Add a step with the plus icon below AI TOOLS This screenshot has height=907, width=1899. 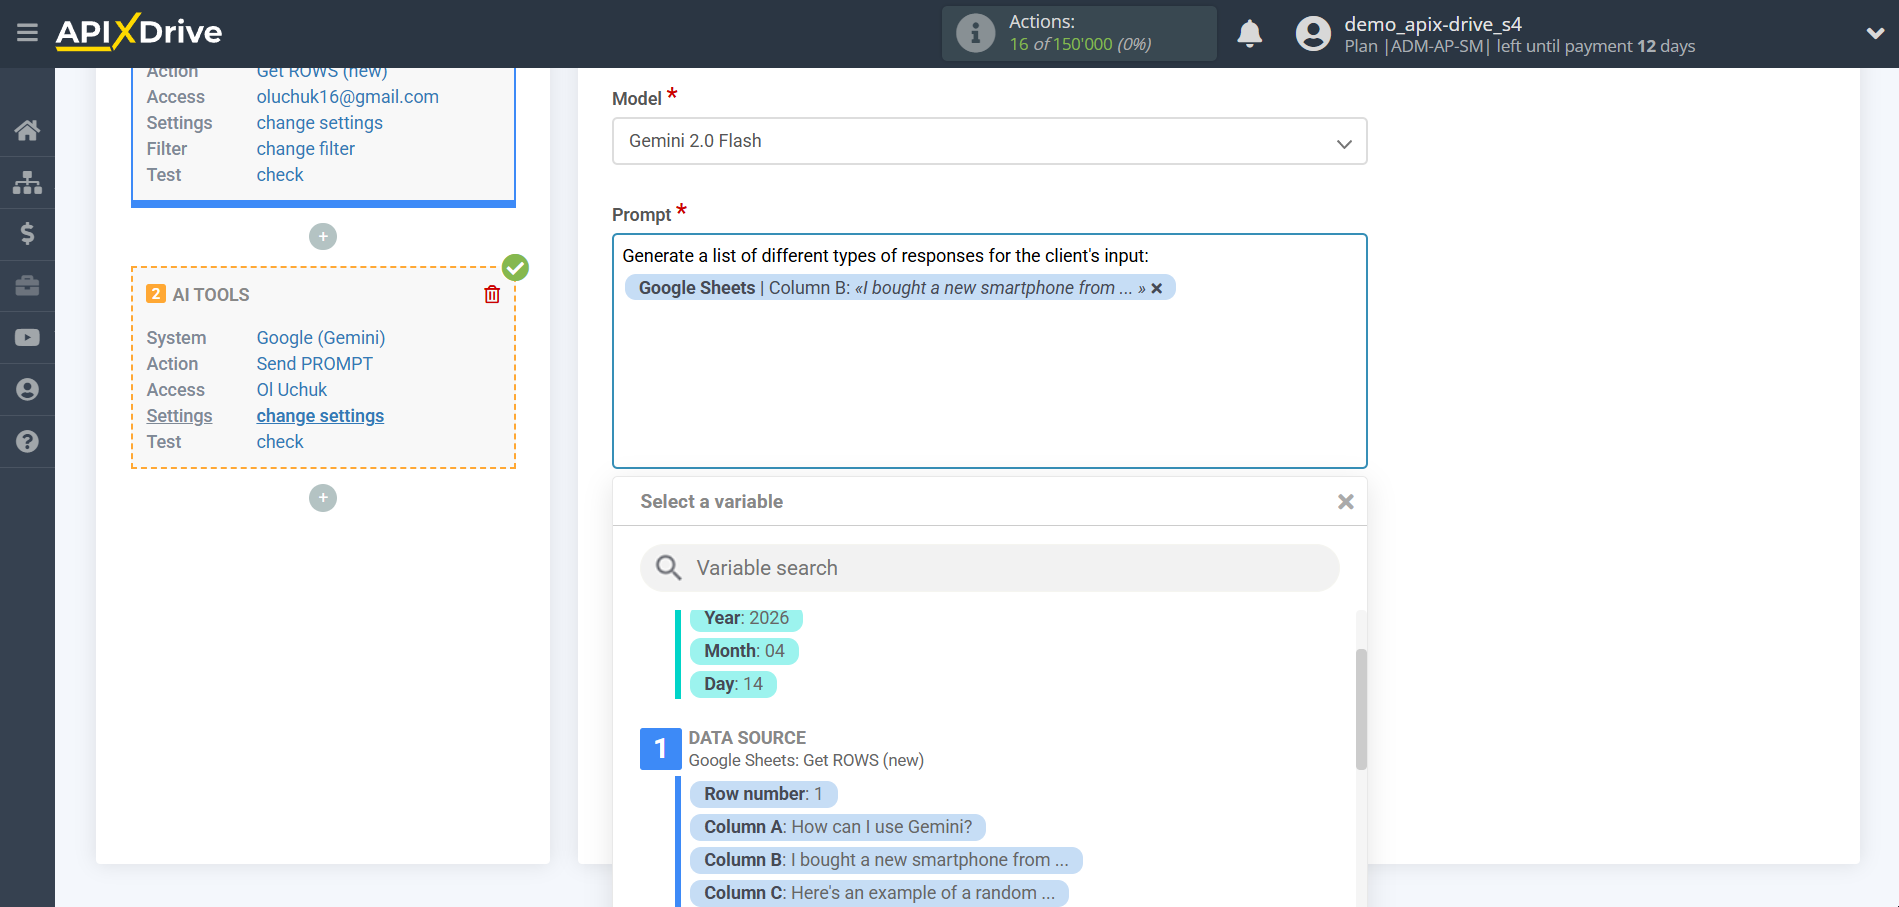[x=322, y=498]
